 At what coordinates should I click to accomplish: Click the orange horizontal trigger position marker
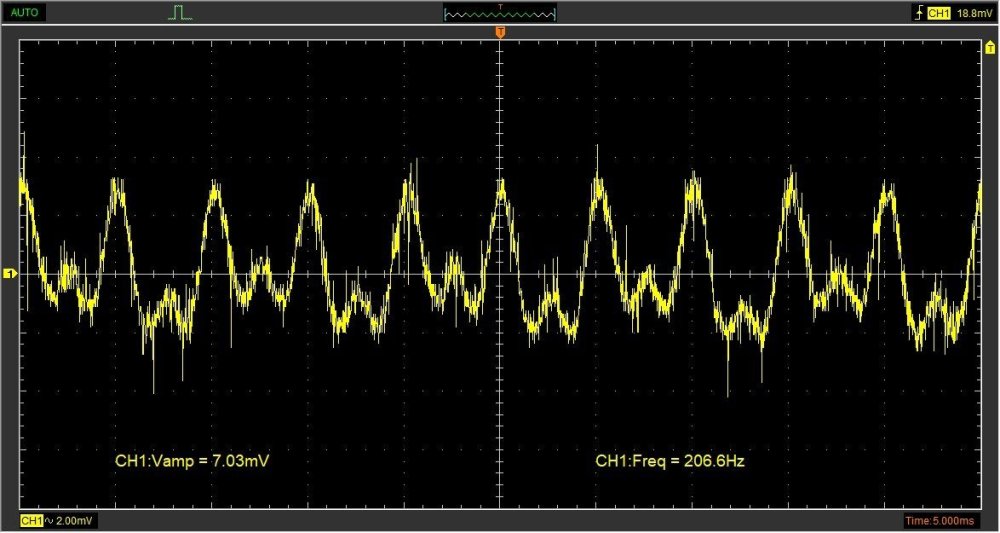500,35
